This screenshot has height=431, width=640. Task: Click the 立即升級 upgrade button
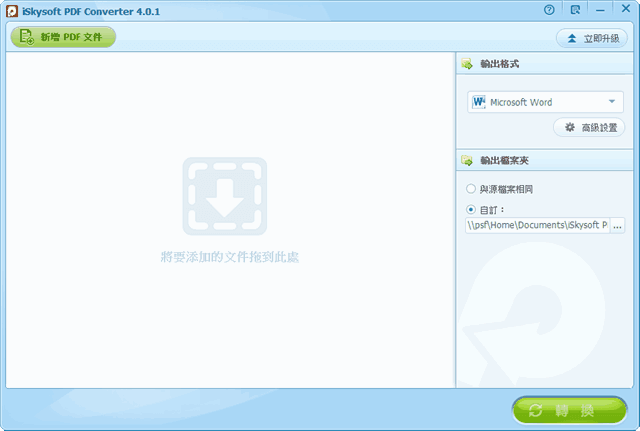tap(592, 39)
